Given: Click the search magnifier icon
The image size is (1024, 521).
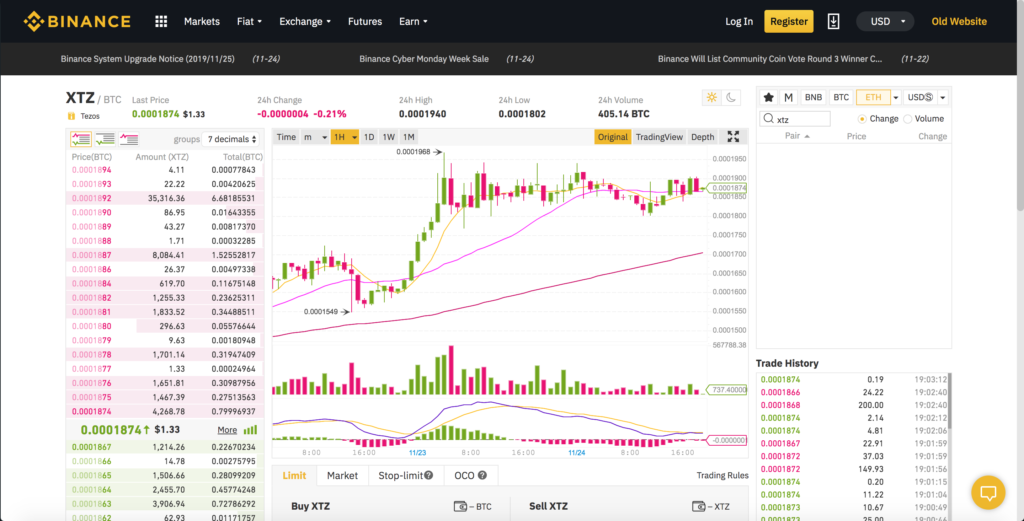Looking at the screenshot, I should click(769, 119).
